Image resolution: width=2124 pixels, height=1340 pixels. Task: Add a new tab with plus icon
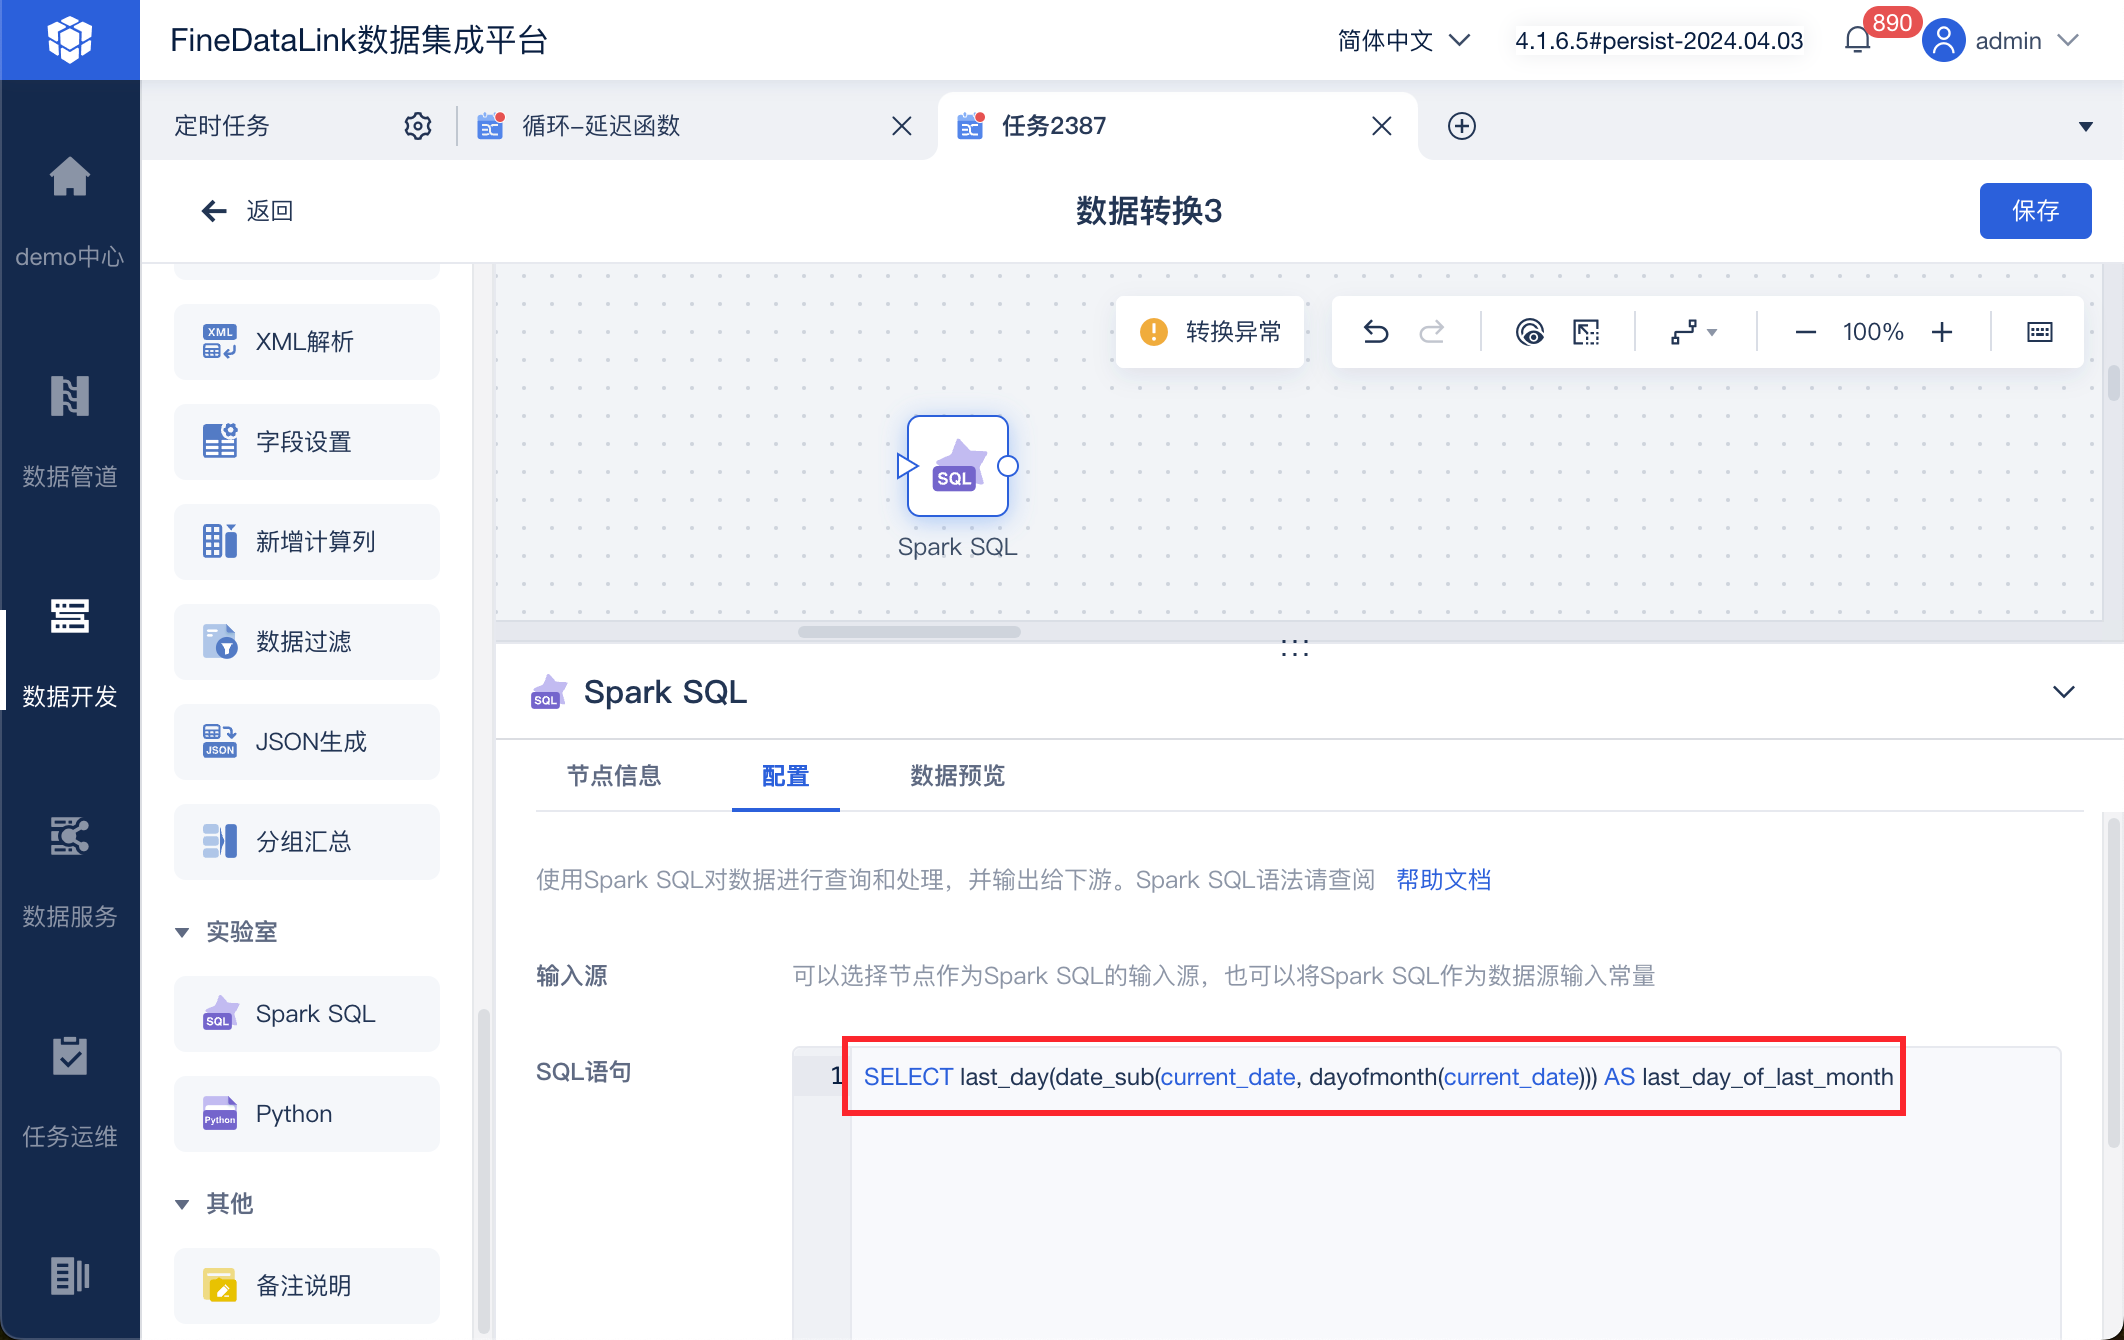coord(1462,126)
